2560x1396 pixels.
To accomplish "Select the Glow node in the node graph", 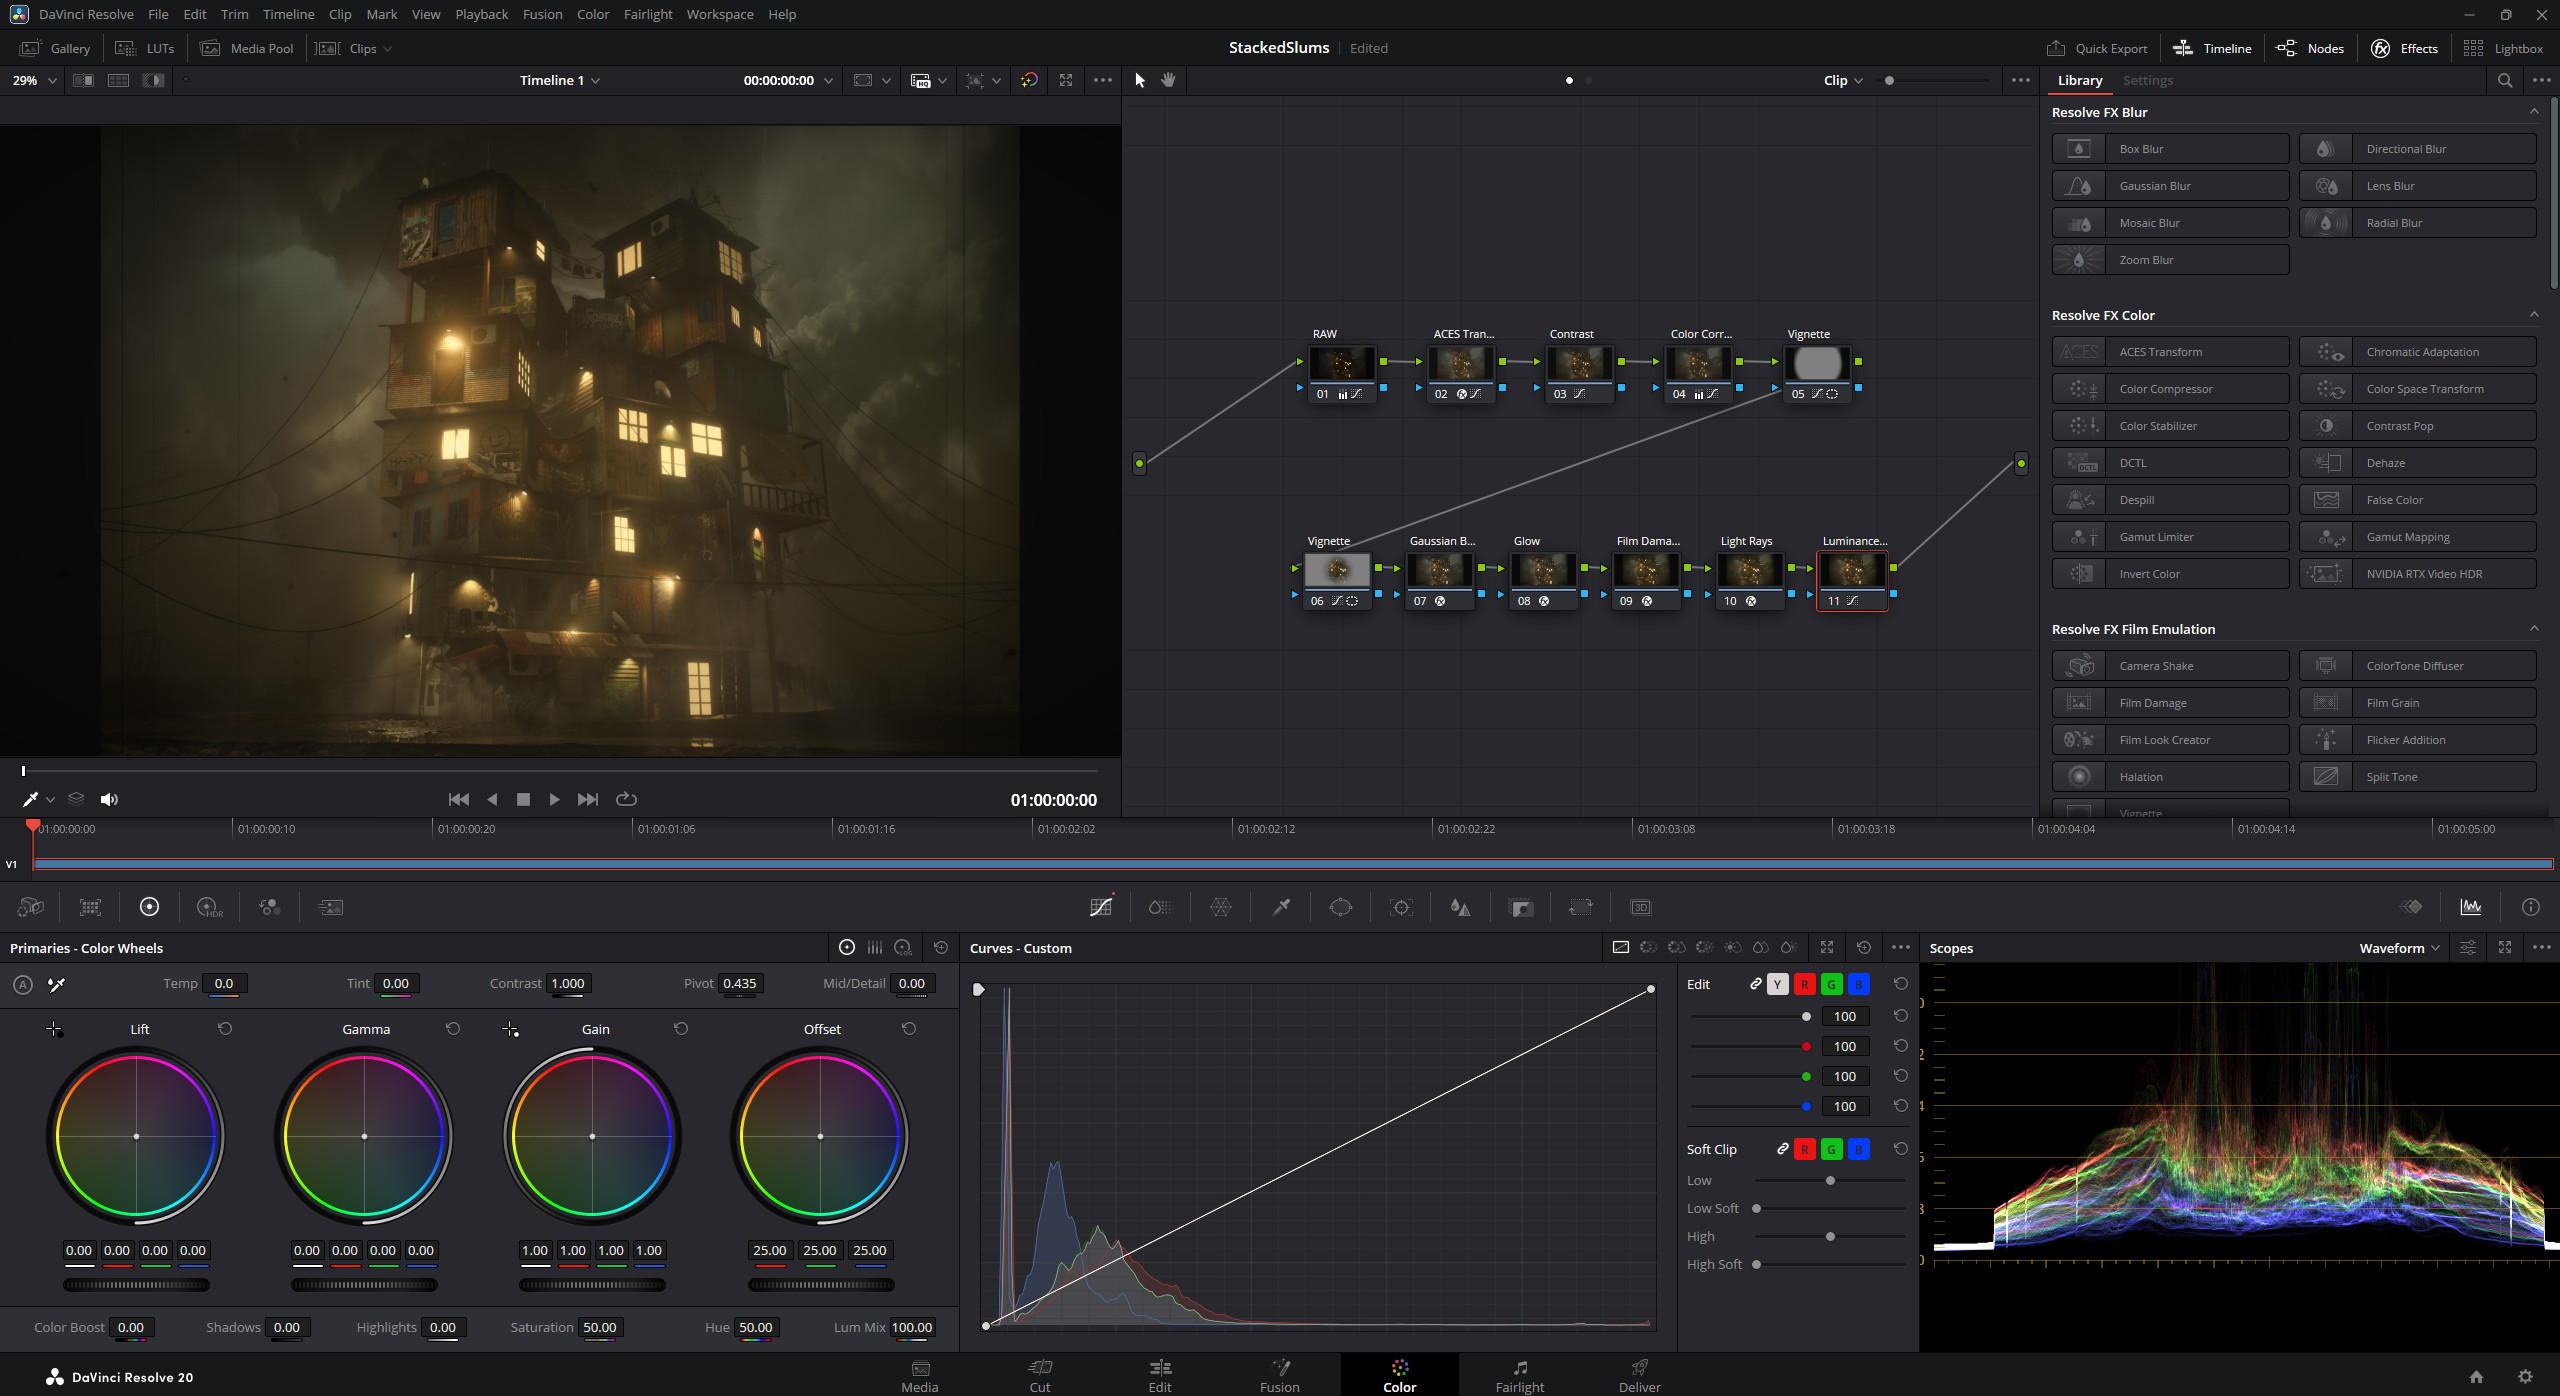I will click(1542, 570).
